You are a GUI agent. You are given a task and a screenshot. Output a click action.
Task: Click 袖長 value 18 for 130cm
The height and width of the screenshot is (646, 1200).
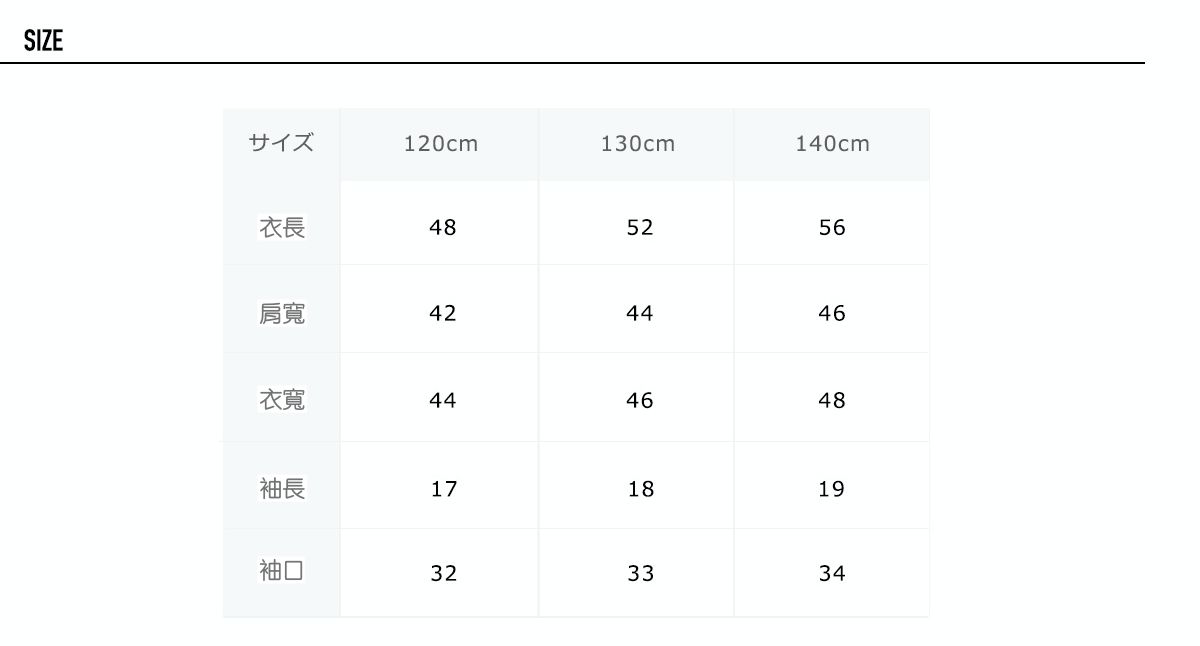640,489
